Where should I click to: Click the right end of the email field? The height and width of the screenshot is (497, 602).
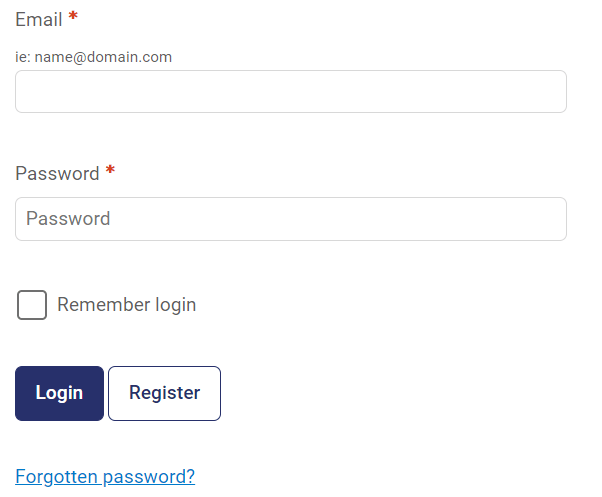tap(553, 91)
